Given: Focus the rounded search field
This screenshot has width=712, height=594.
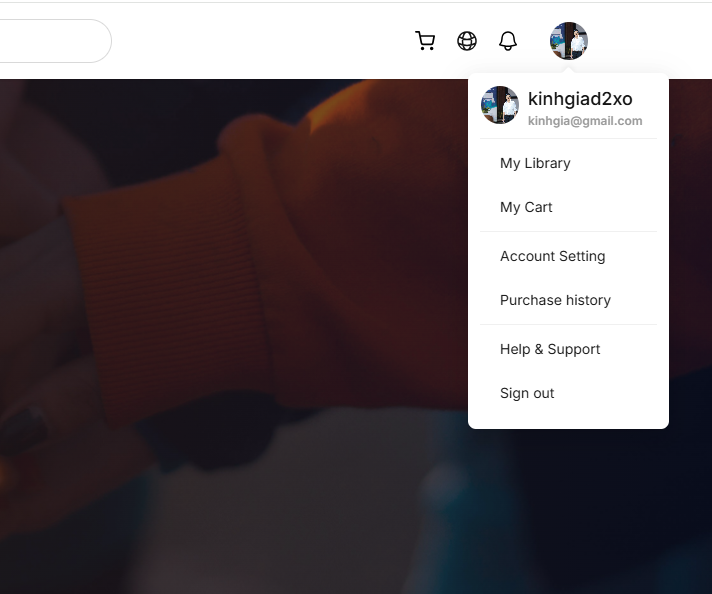Looking at the screenshot, I should (55, 41).
